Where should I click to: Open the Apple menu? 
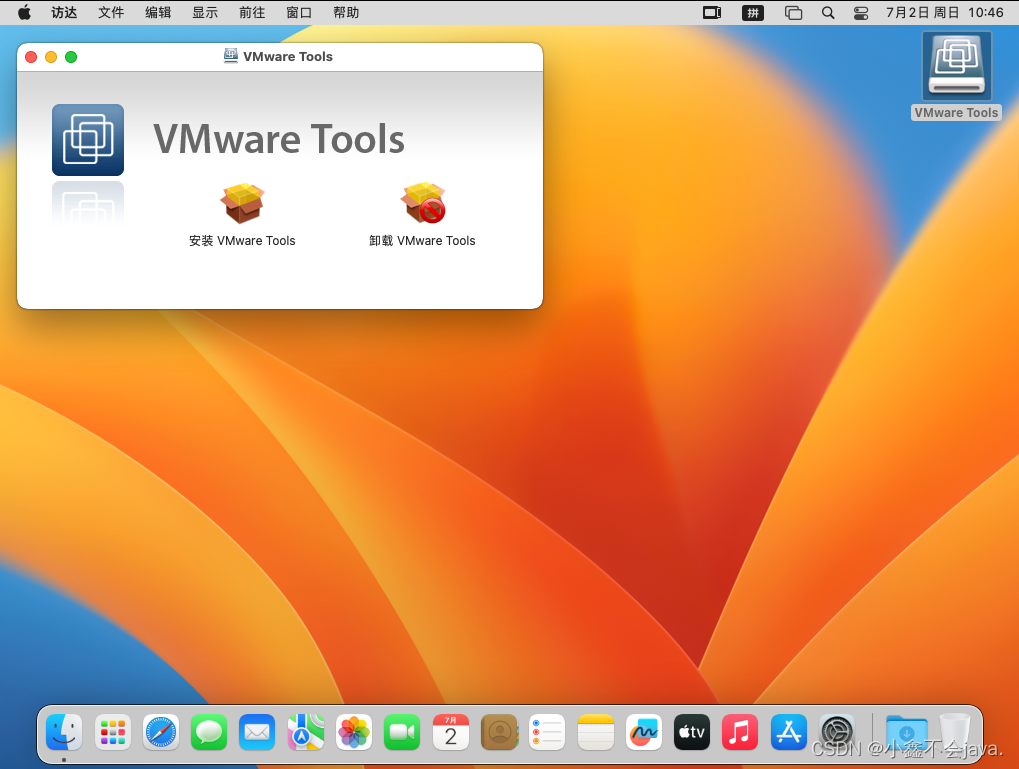click(24, 13)
